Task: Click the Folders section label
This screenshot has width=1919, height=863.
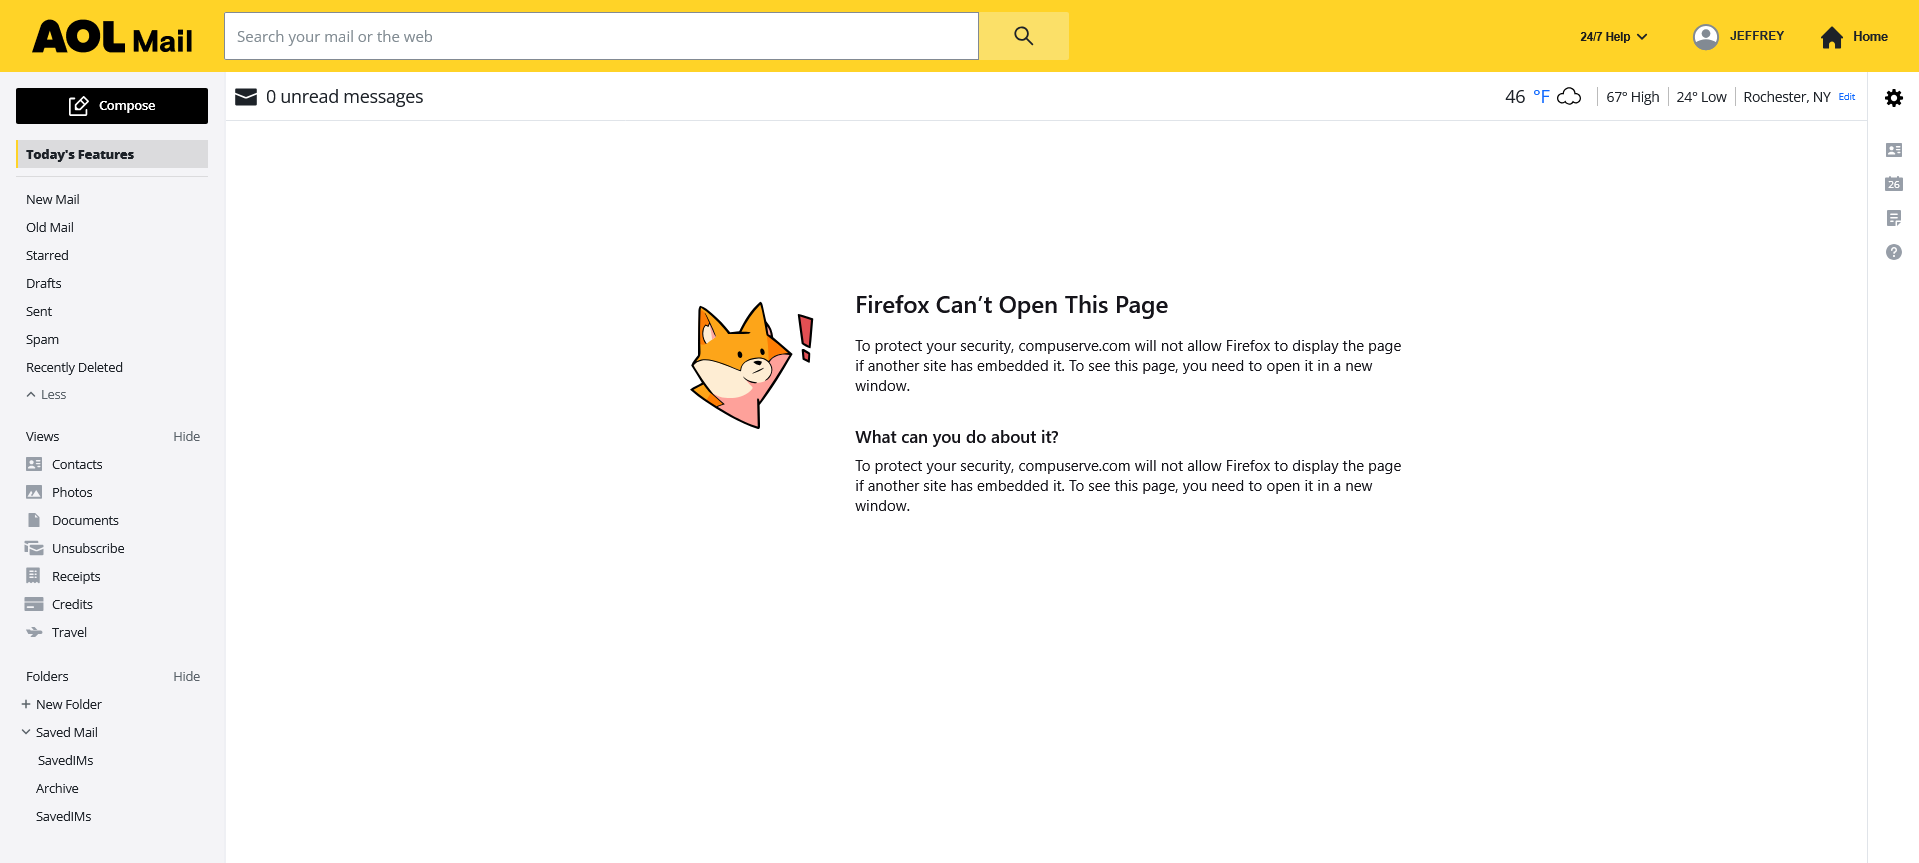Action: tap(47, 676)
